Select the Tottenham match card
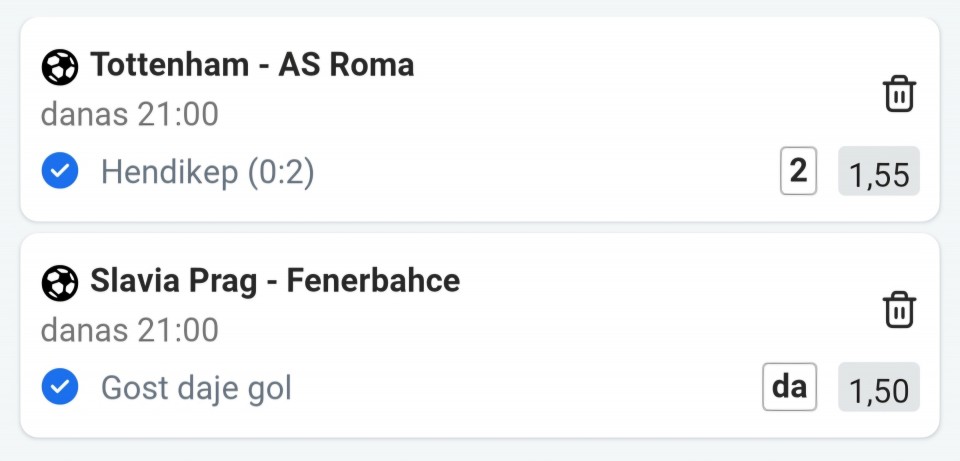 click(x=480, y=119)
